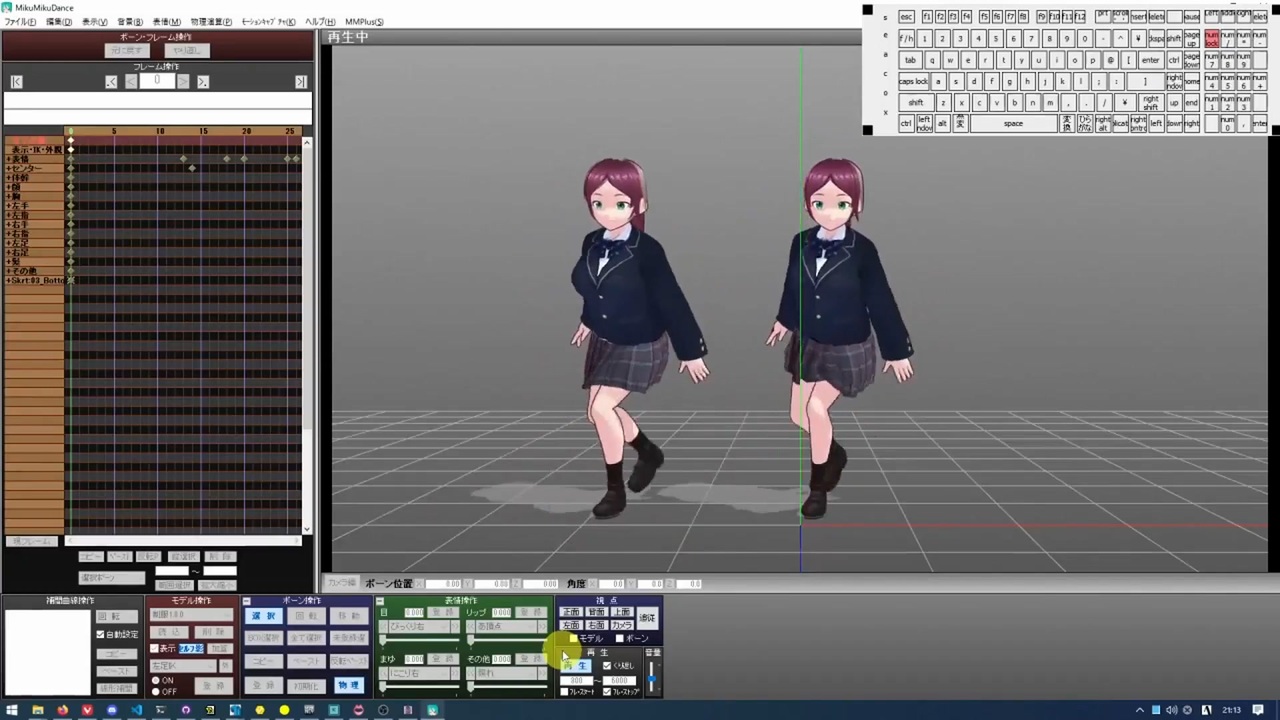
Task: Expand the 髪 bone group
Action: click(x=8, y=262)
